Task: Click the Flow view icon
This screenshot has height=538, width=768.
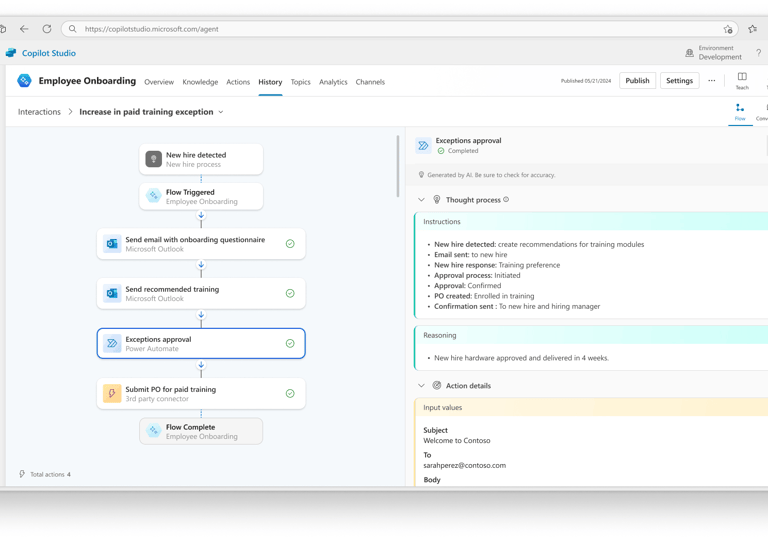Action: (x=740, y=108)
